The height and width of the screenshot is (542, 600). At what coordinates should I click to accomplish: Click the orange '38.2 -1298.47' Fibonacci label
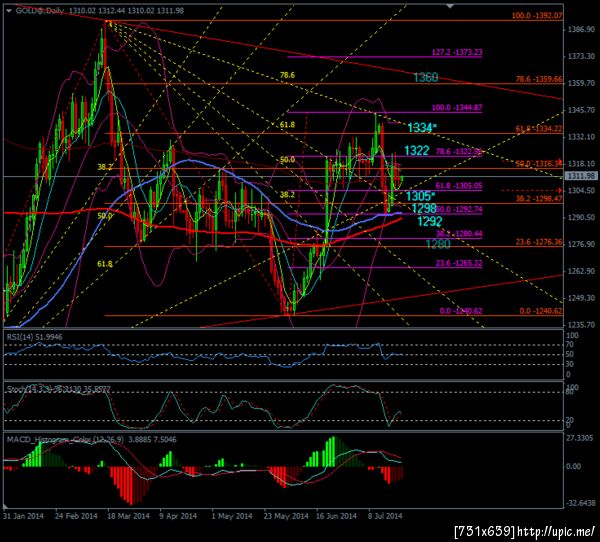[539, 198]
